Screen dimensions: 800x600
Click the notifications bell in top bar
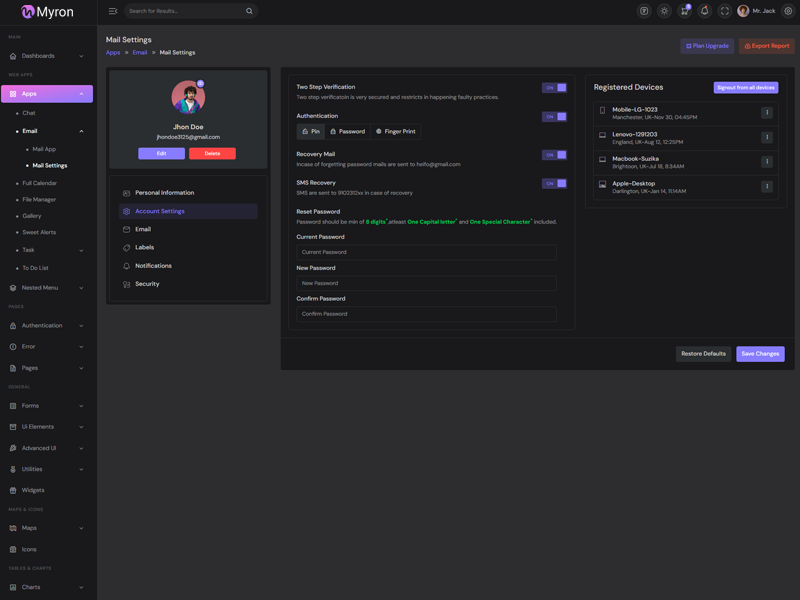[704, 11]
